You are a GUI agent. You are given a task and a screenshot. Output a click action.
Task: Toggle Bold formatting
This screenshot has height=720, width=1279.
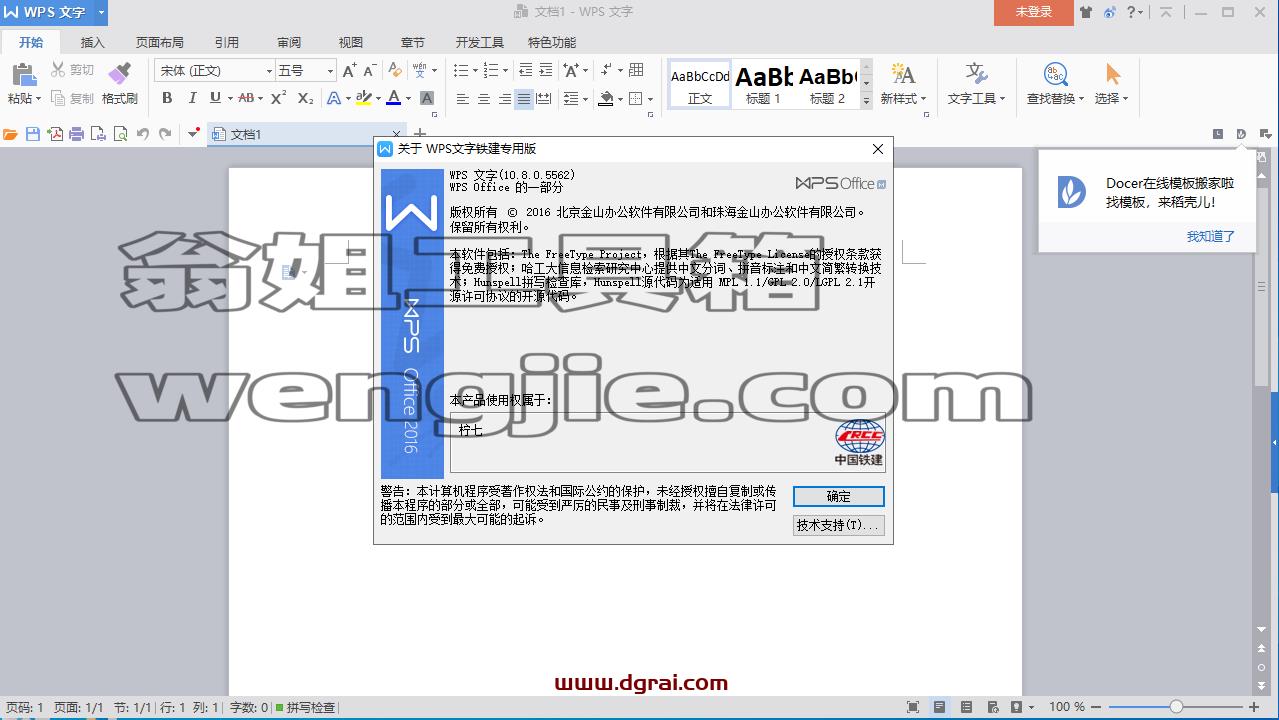(167, 98)
